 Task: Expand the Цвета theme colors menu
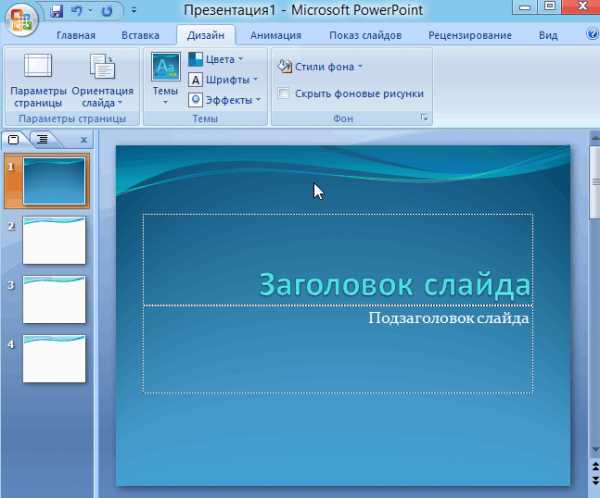coord(216,59)
